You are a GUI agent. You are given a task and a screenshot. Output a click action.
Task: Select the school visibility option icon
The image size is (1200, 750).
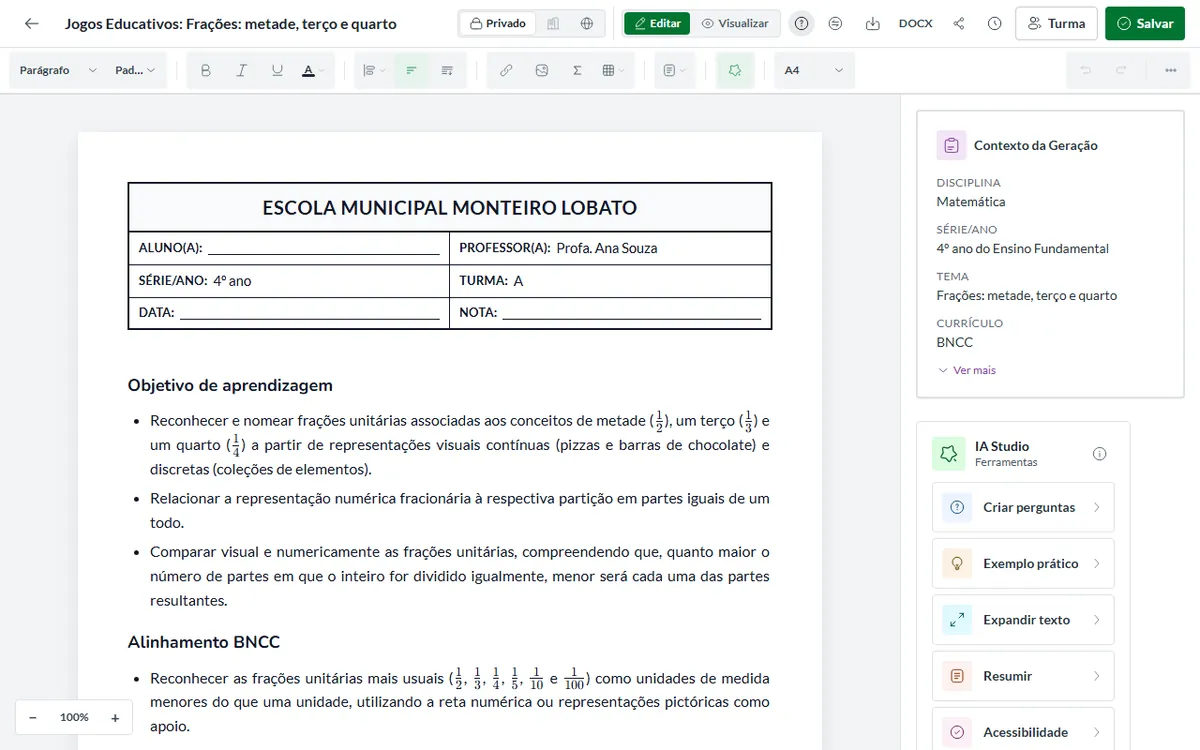pyautogui.click(x=553, y=23)
